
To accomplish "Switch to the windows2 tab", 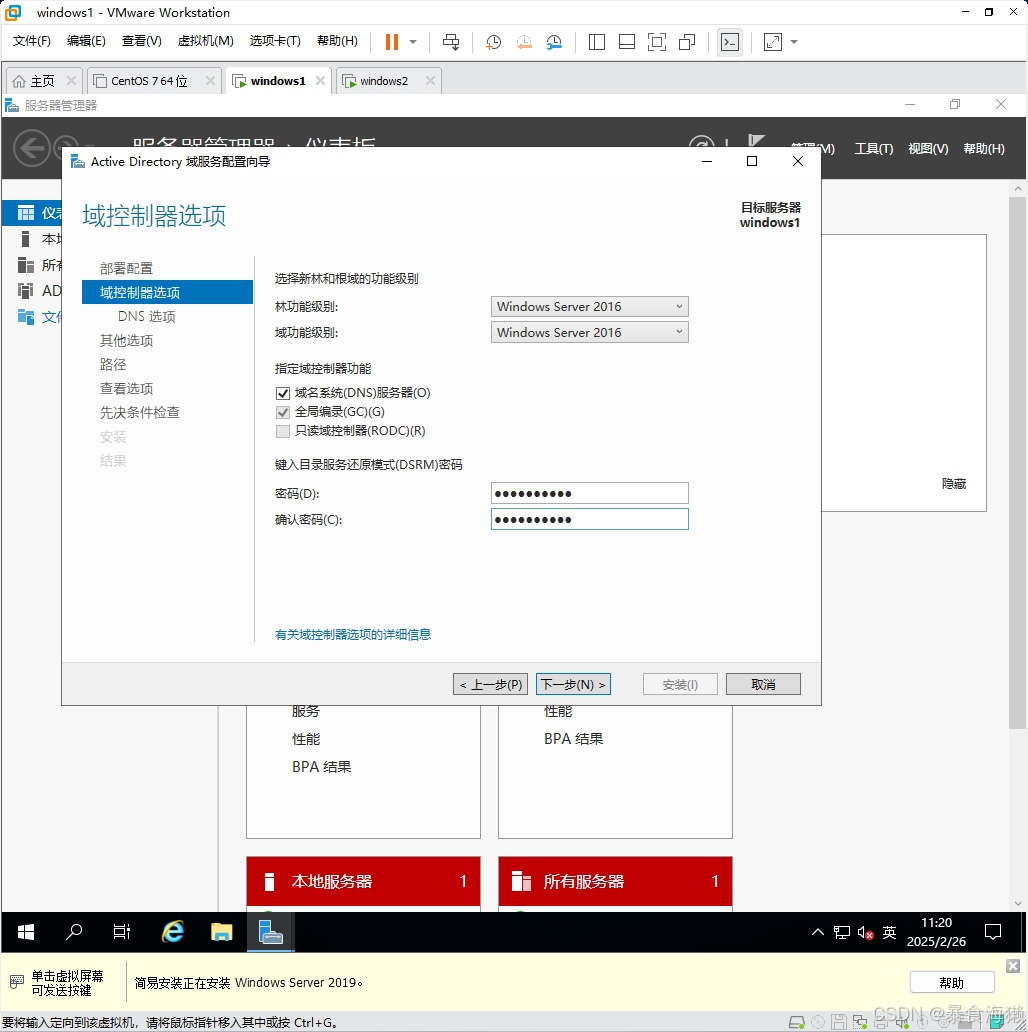I will coord(384,81).
